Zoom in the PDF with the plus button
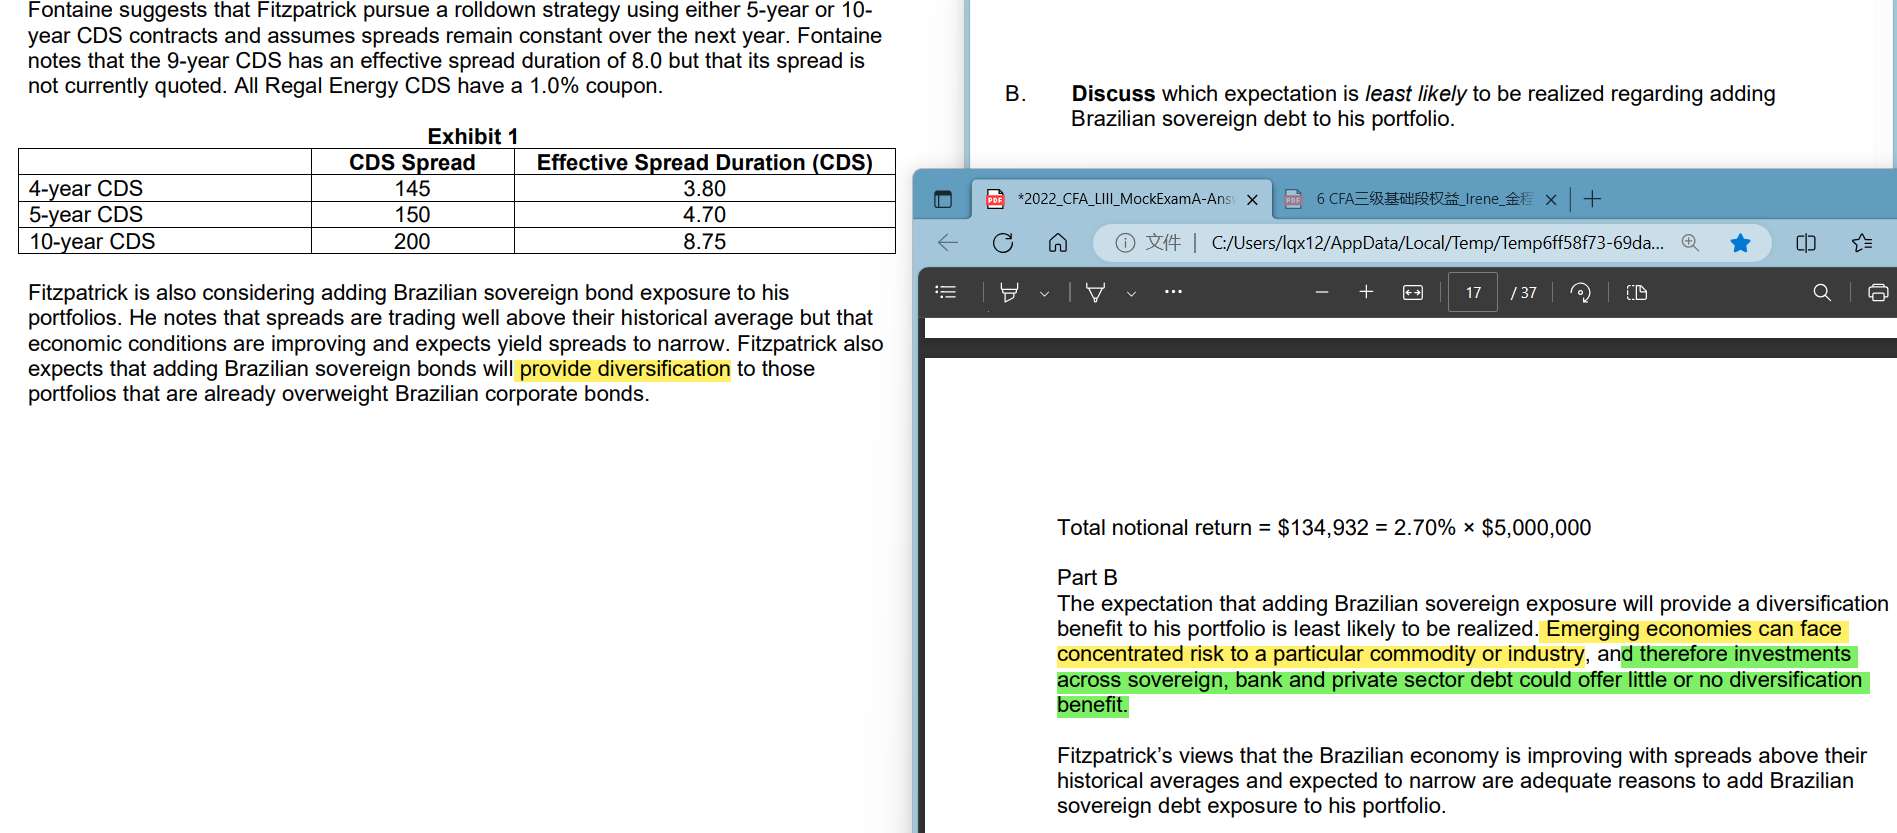Viewport: 1897px width, 833px height. click(x=1366, y=292)
